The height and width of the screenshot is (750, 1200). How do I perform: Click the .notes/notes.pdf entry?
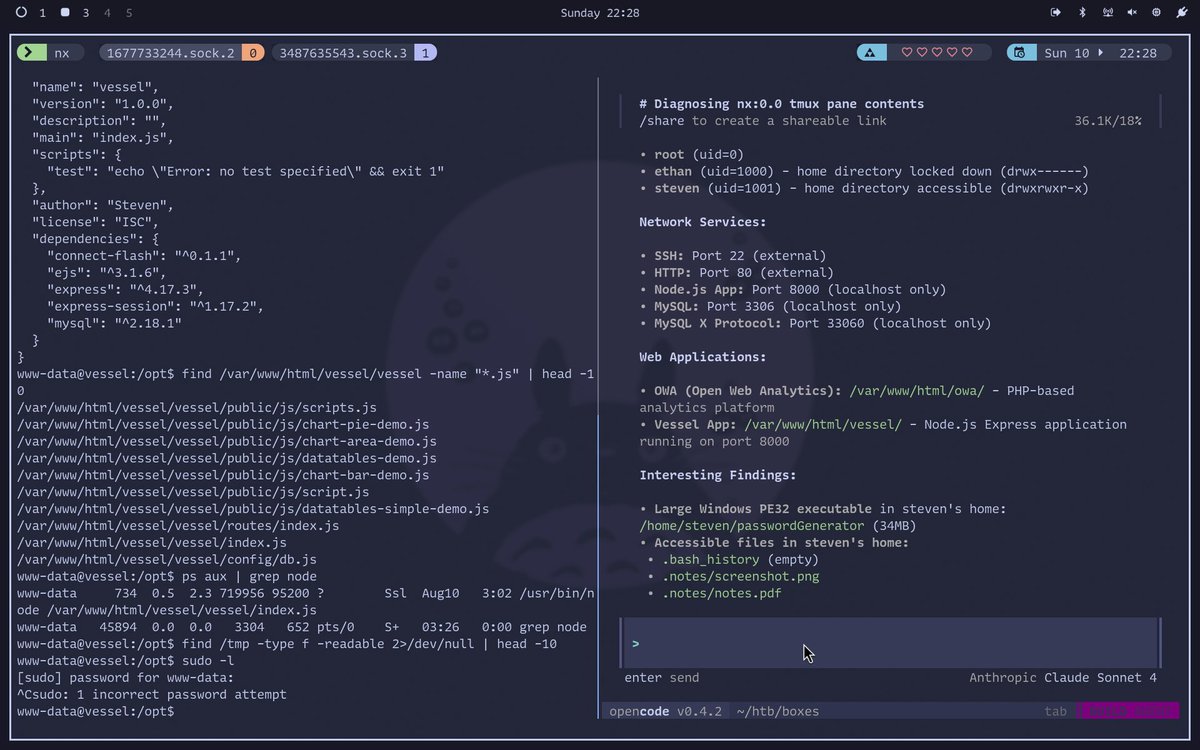(722, 594)
